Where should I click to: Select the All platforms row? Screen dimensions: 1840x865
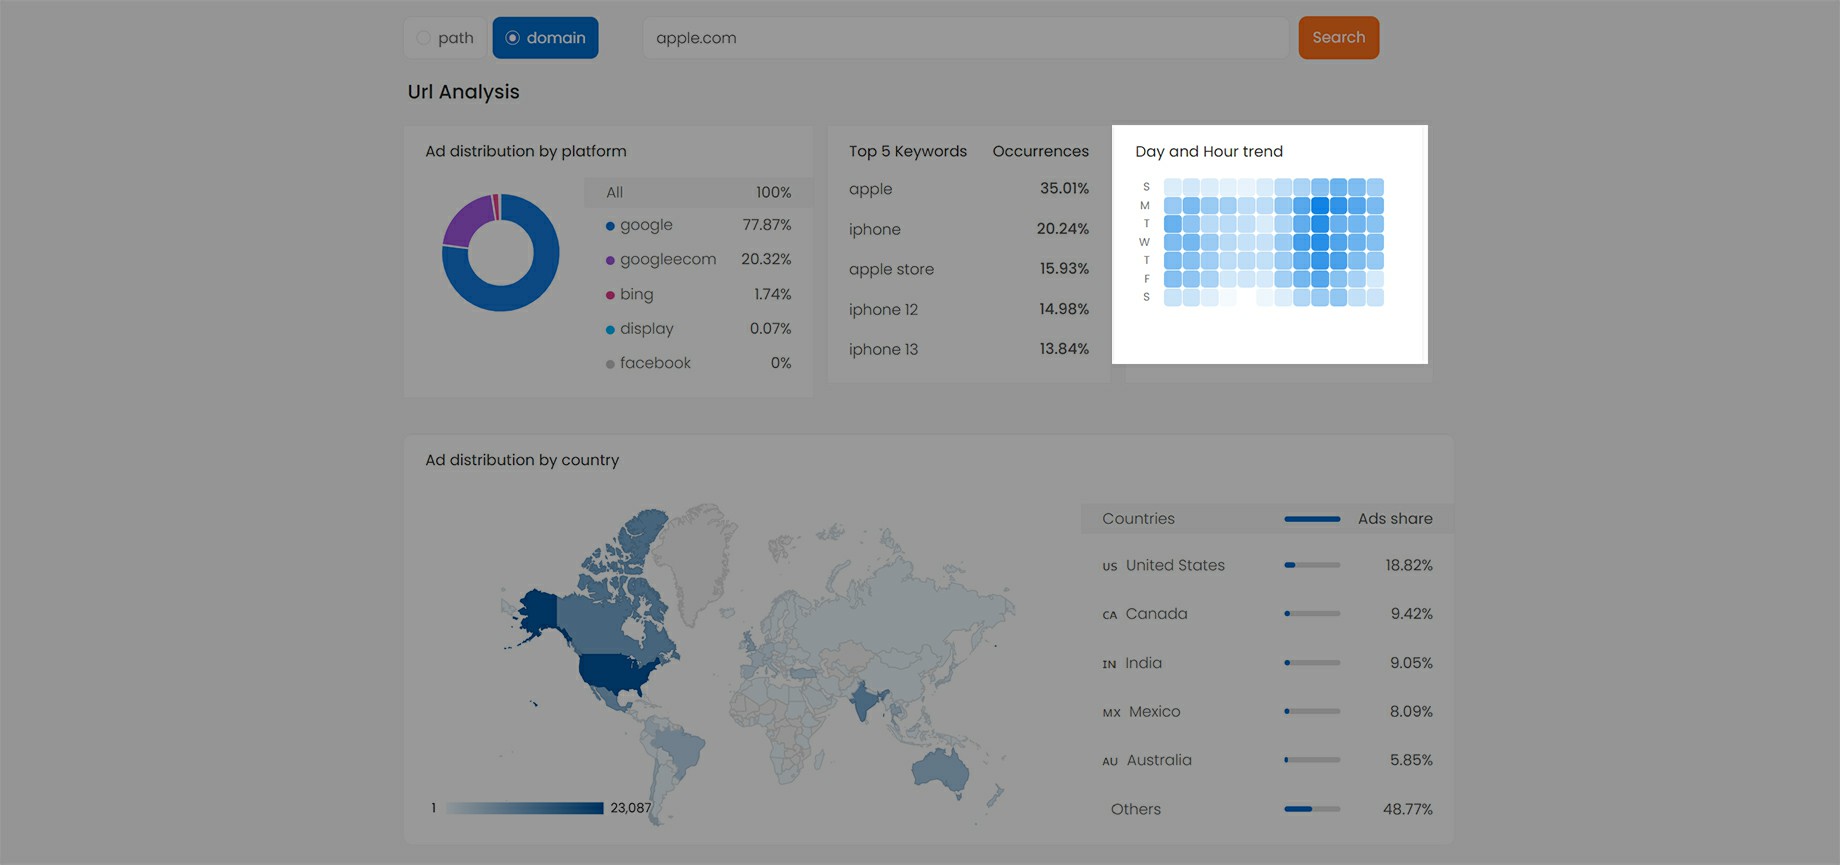pyautogui.click(x=698, y=192)
